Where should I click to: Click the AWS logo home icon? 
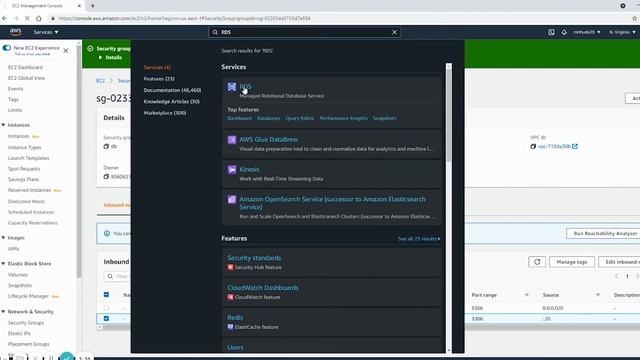(x=16, y=31)
